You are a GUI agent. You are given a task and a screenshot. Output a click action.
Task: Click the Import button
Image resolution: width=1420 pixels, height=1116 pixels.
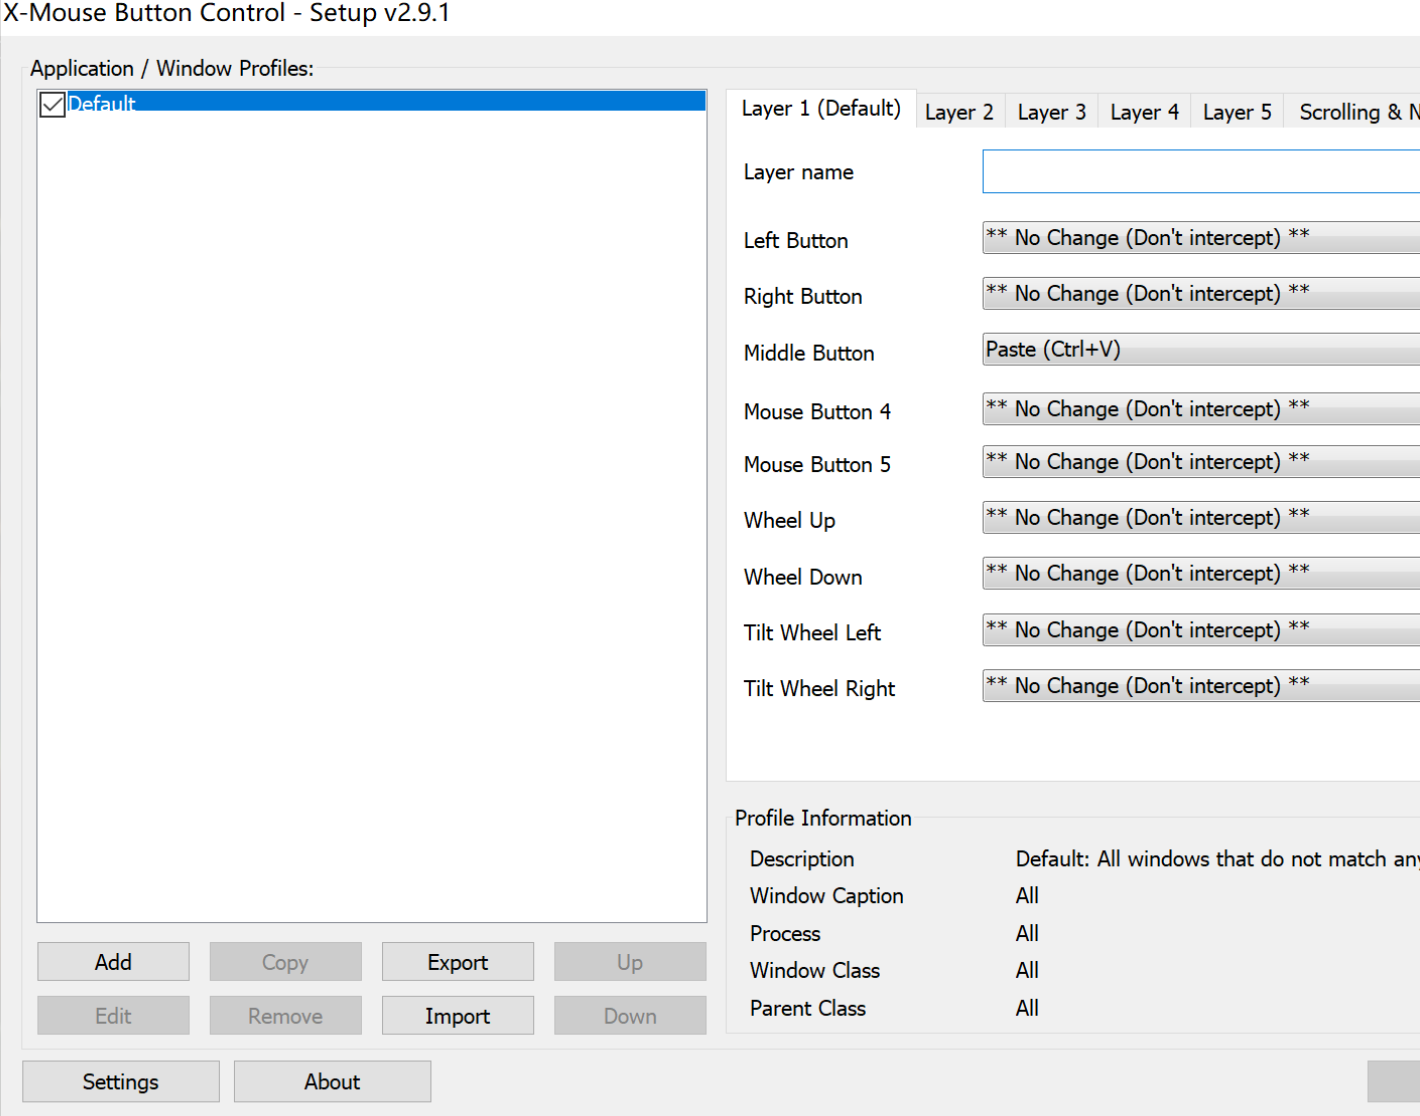pyautogui.click(x=457, y=1016)
